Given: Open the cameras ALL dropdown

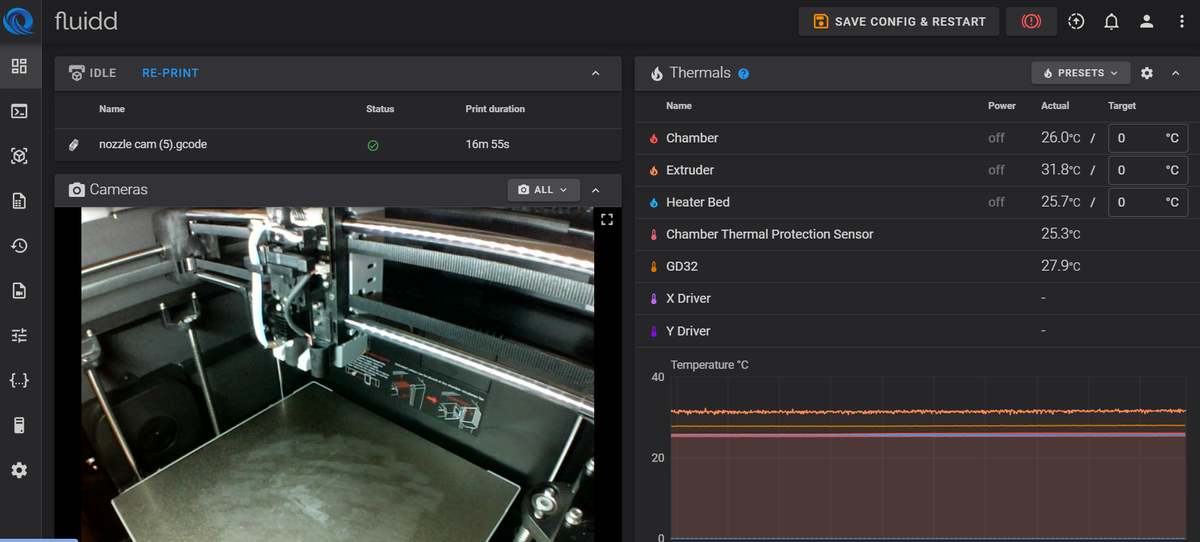Looking at the screenshot, I should tap(543, 190).
